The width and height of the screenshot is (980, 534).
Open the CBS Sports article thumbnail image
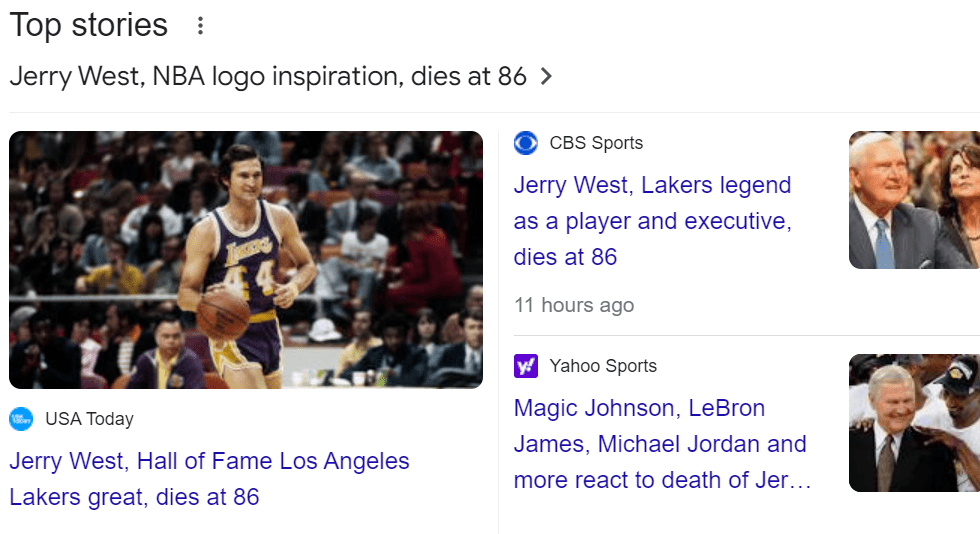(914, 200)
